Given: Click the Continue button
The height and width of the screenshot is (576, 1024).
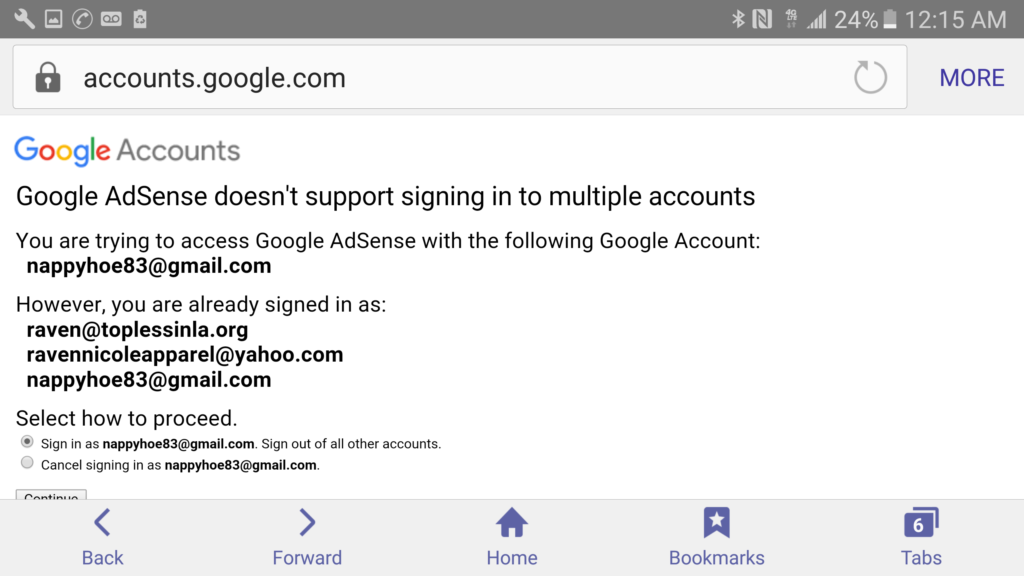Looking at the screenshot, I should (51, 495).
